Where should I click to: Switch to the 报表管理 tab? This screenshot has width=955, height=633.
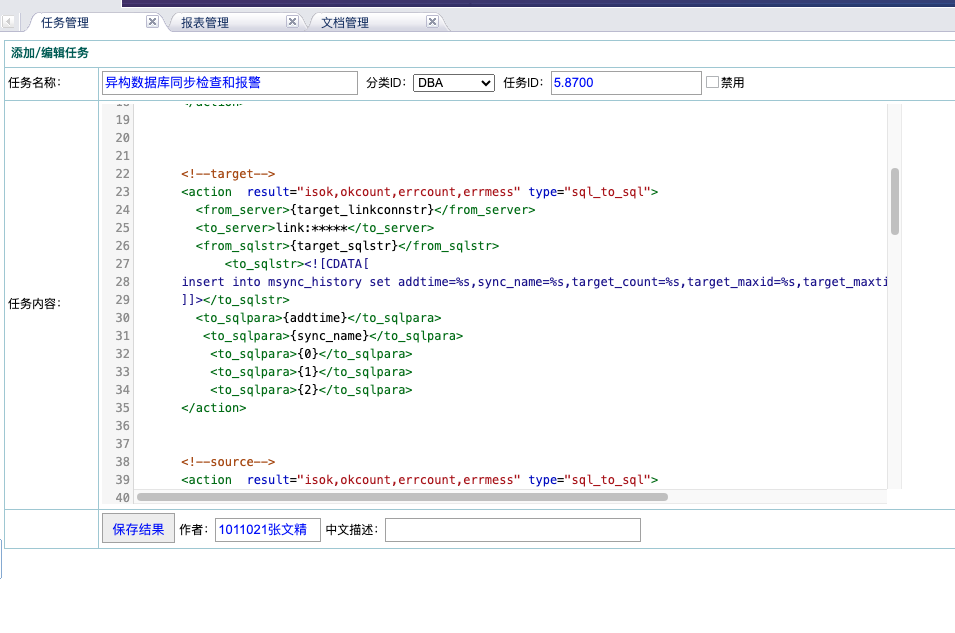[x=205, y=22]
